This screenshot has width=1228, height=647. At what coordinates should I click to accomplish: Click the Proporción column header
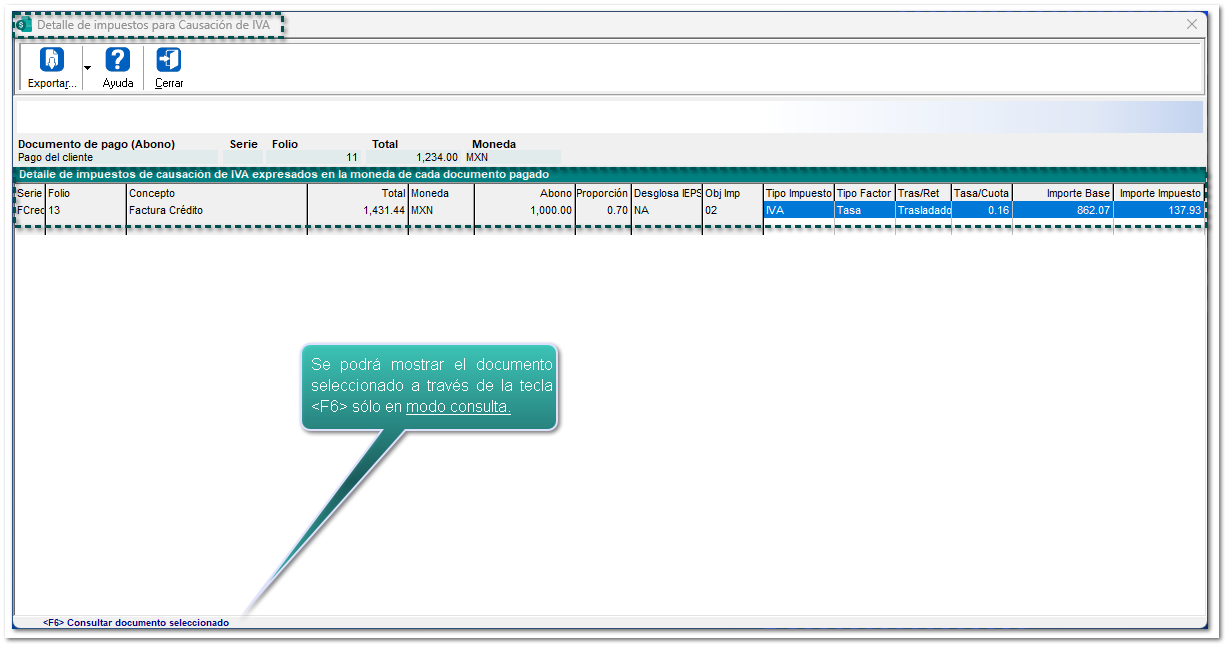pos(603,193)
